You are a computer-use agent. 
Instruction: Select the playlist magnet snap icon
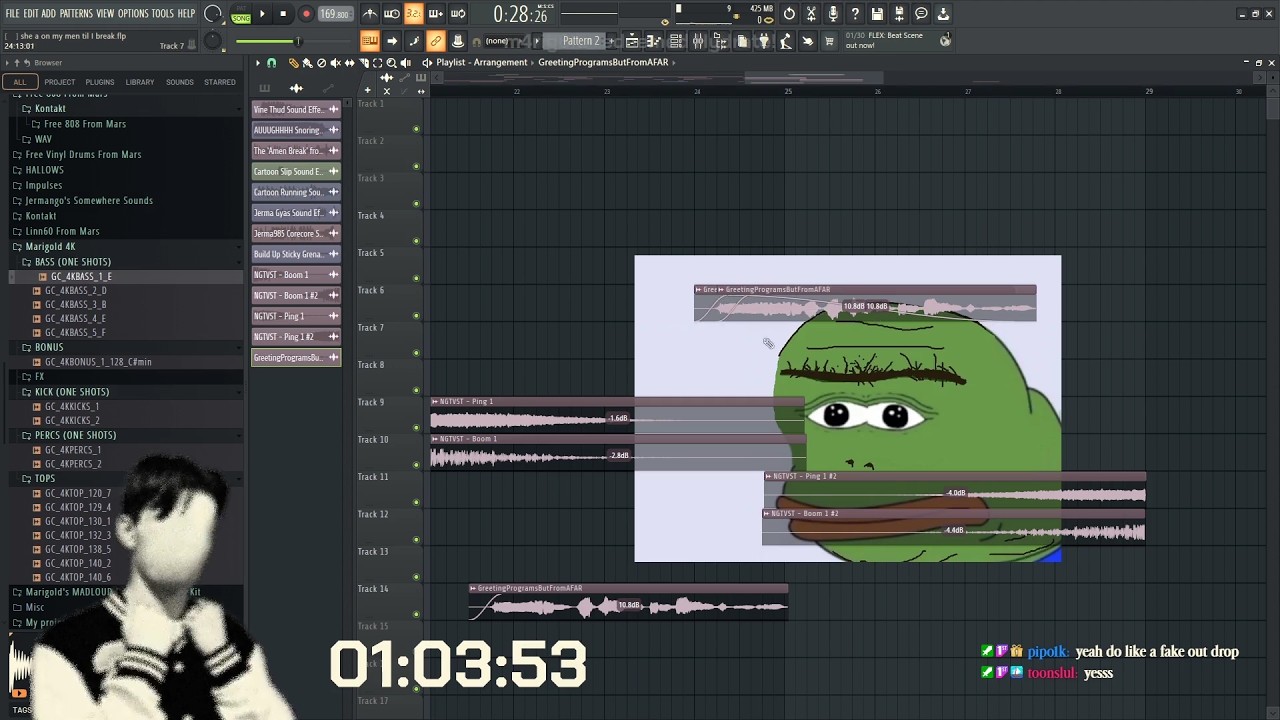[271, 62]
